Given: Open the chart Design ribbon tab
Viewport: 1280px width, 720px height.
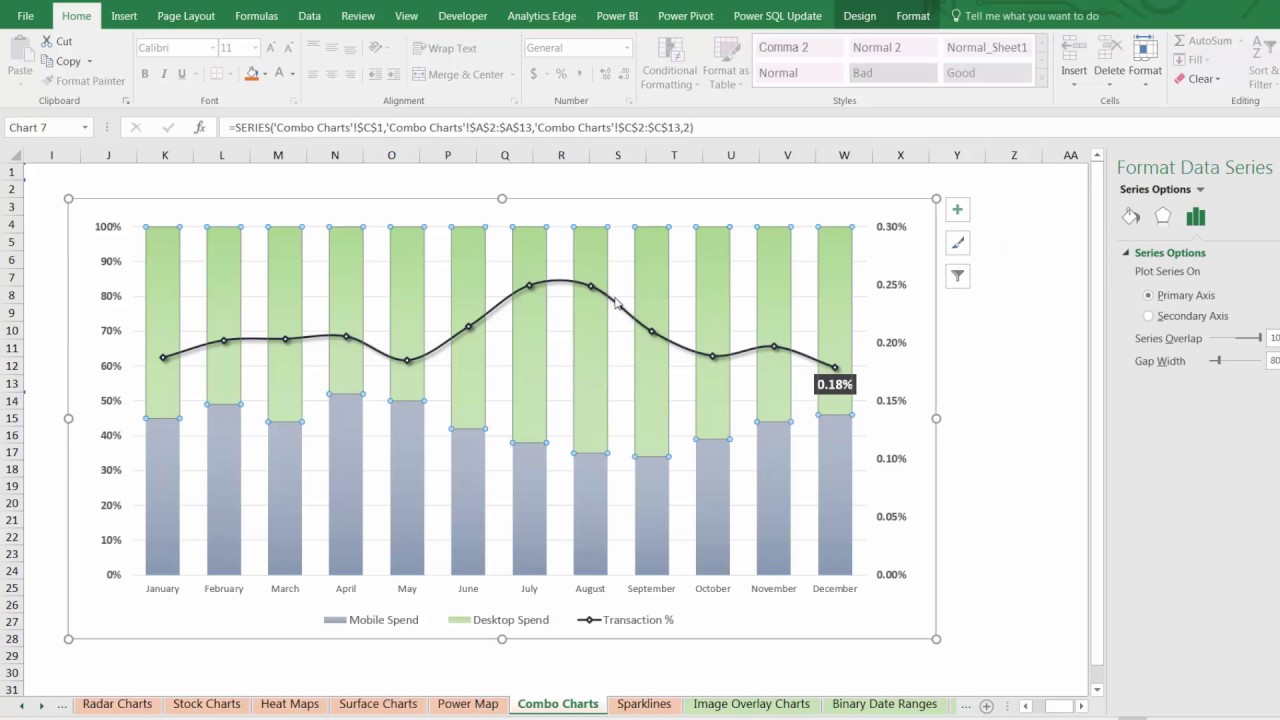Looking at the screenshot, I should tap(859, 16).
